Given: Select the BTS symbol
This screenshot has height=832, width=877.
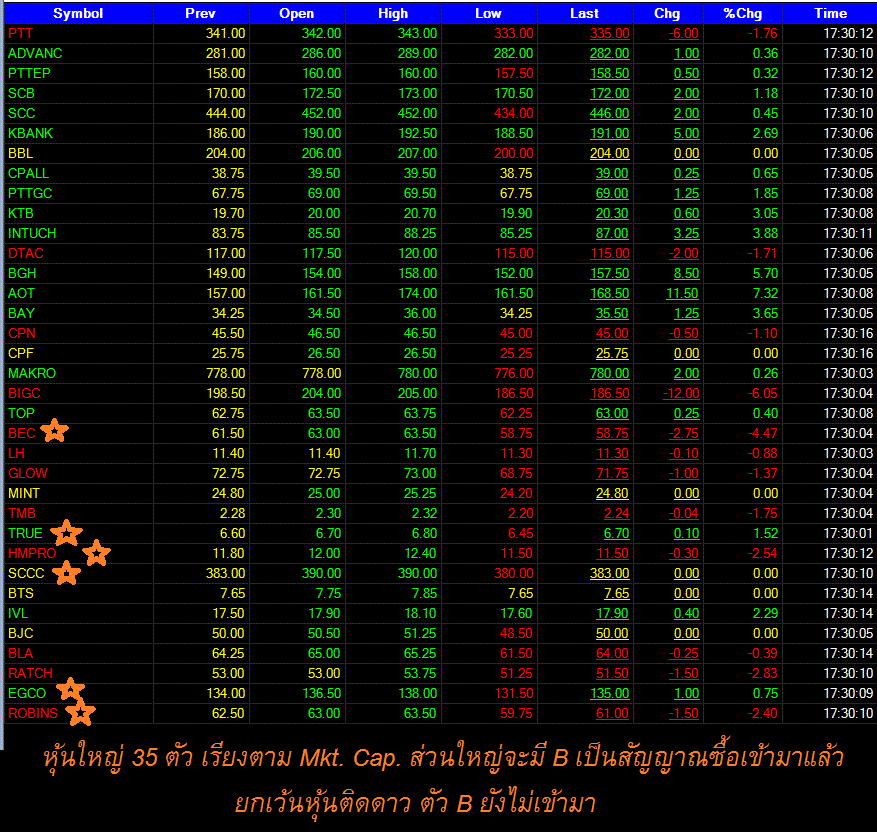Looking at the screenshot, I should click(x=21, y=593).
